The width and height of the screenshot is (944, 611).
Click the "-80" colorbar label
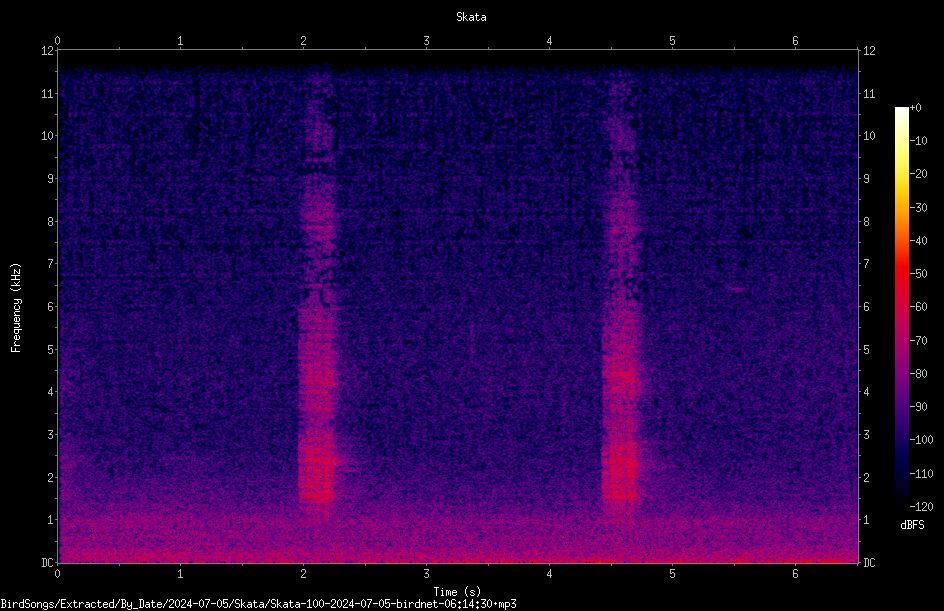(x=918, y=374)
